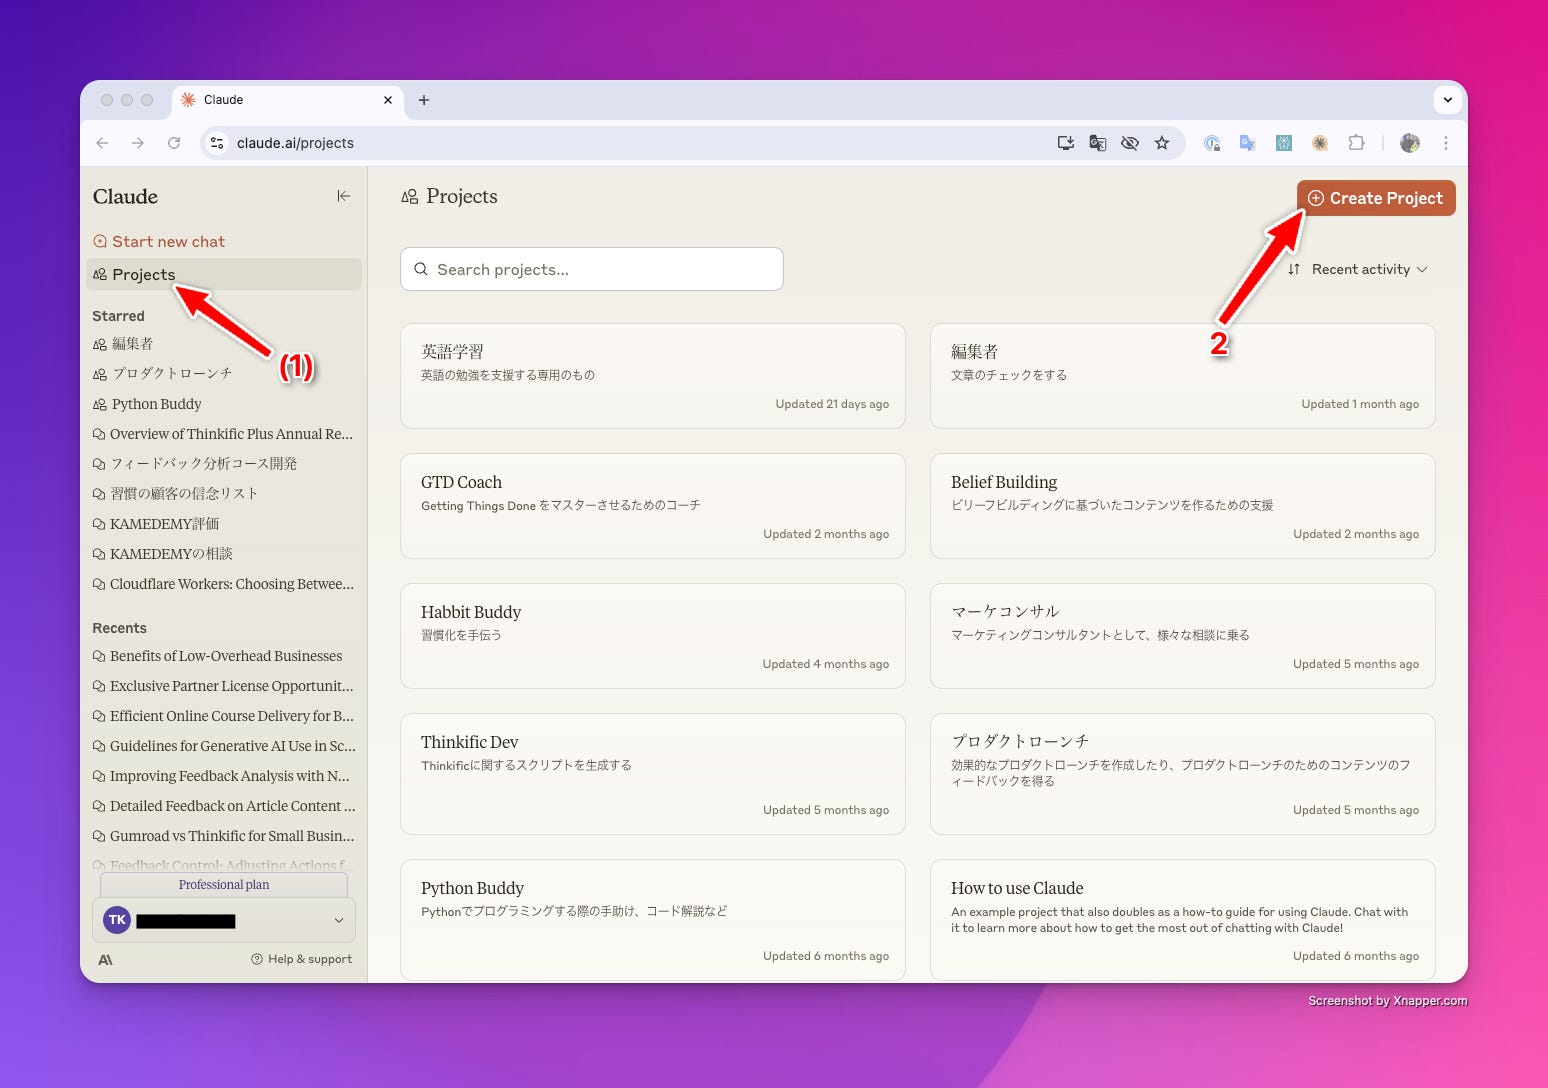Open recent Efficient Online Course Delivery chat
This screenshot has width=1548, height=1088.
pos(223,716)
